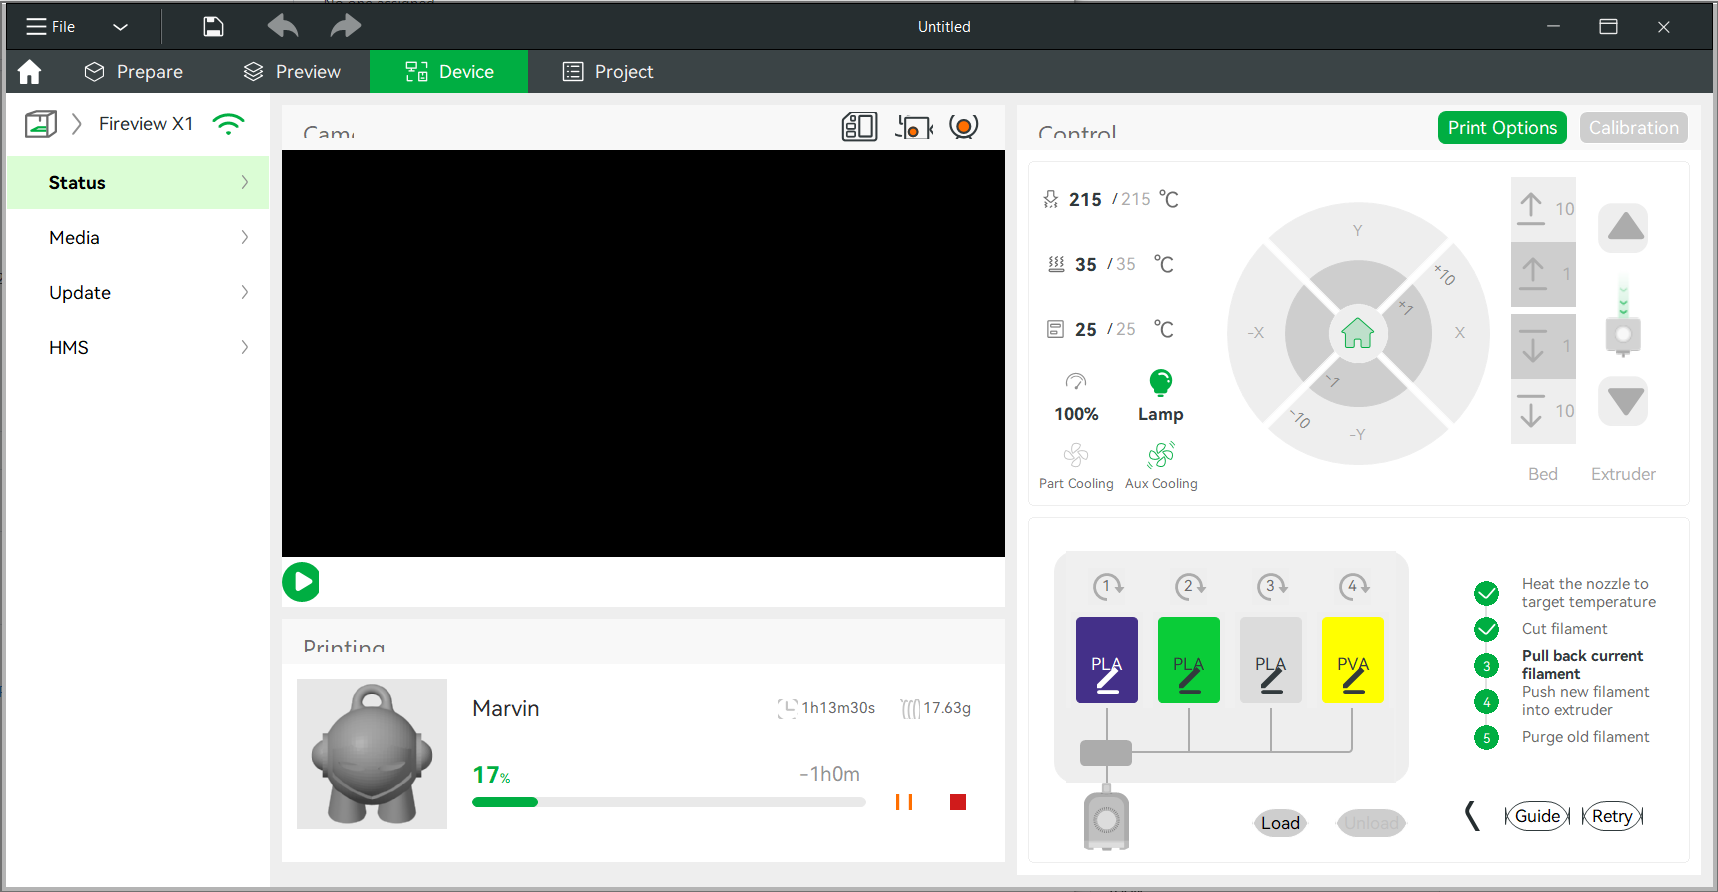Open the File menu dropdown arrow
The width and height of the screenshot is (1718, 892).
pyautogui.click(x=120, y=27)
